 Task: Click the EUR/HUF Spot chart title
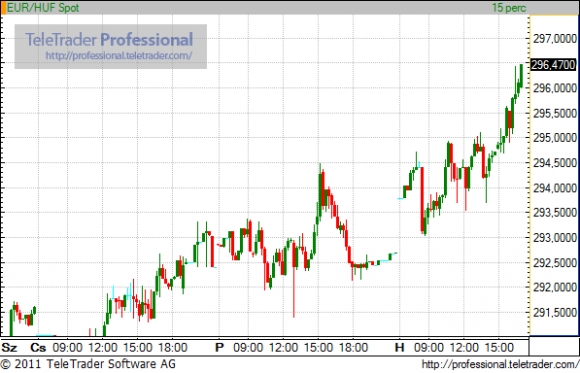point(43,8)
